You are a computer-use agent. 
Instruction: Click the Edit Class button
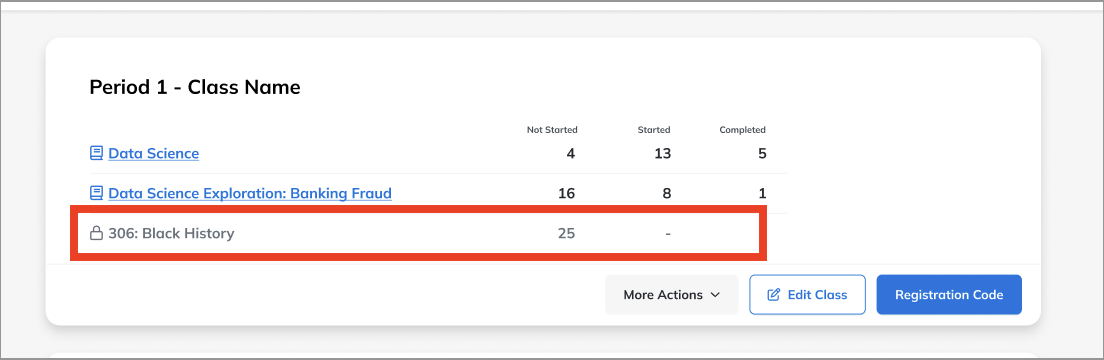pos(807,294)
